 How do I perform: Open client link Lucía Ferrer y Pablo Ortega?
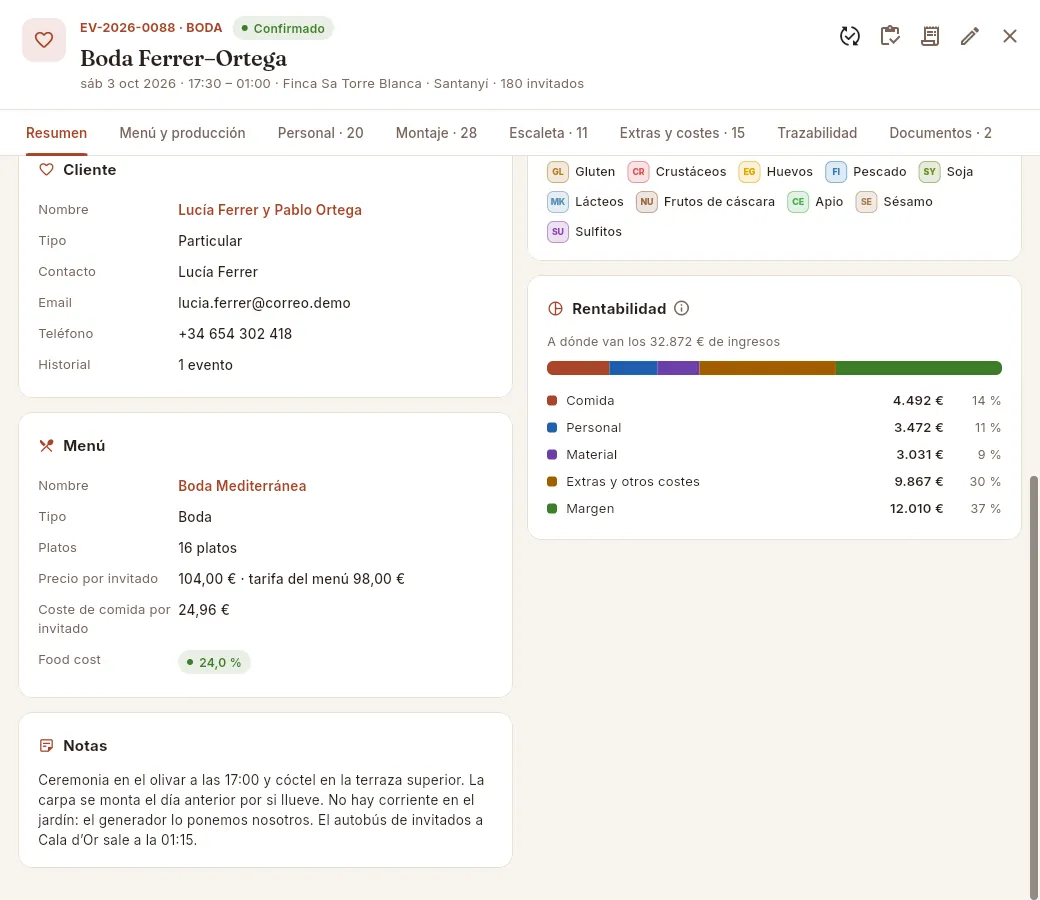[270, 210]
